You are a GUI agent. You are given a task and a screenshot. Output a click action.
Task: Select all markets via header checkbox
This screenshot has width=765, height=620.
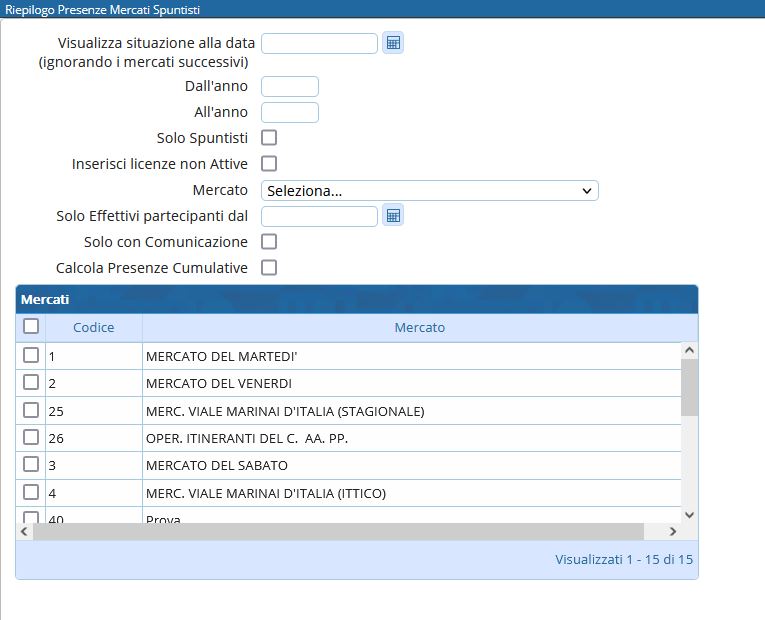tap(31, 327)
